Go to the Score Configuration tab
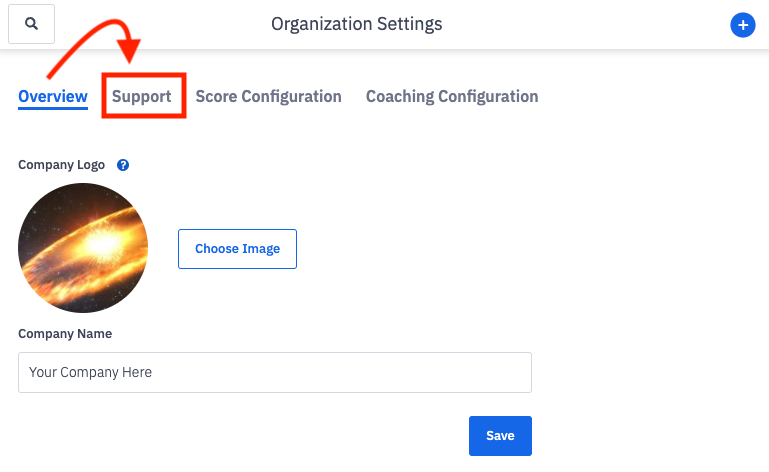This screenshot has height=472, width=769. [268, 97]
